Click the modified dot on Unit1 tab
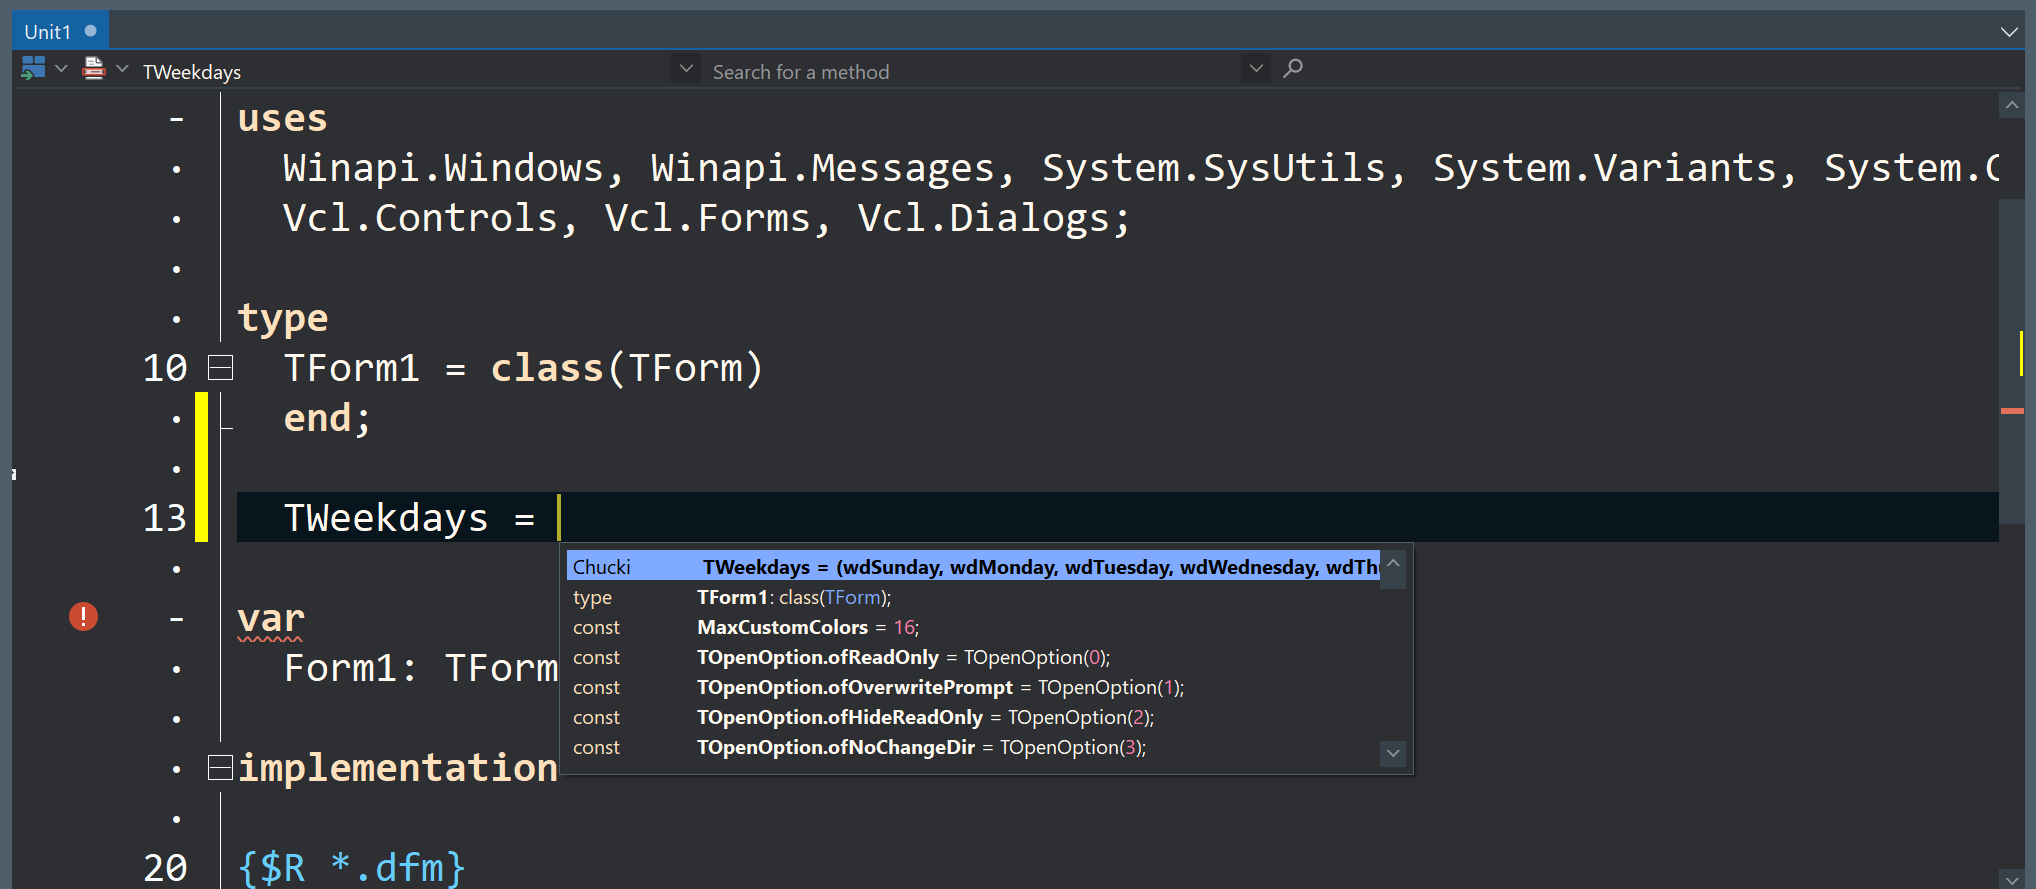2036x889 pixels. [x=91, y=31]
